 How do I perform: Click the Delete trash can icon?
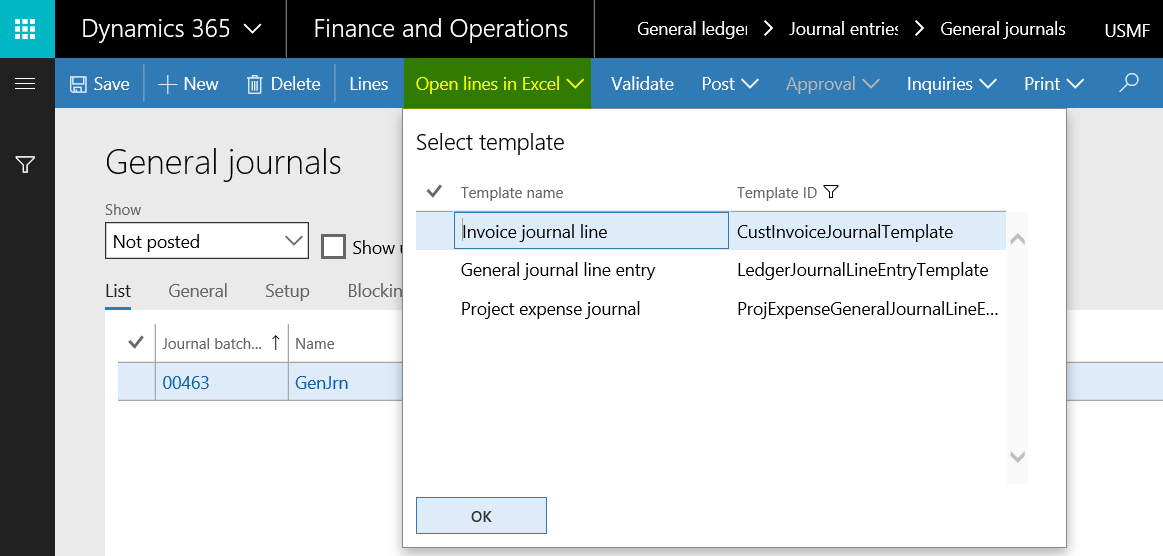[x=255, y=85]
